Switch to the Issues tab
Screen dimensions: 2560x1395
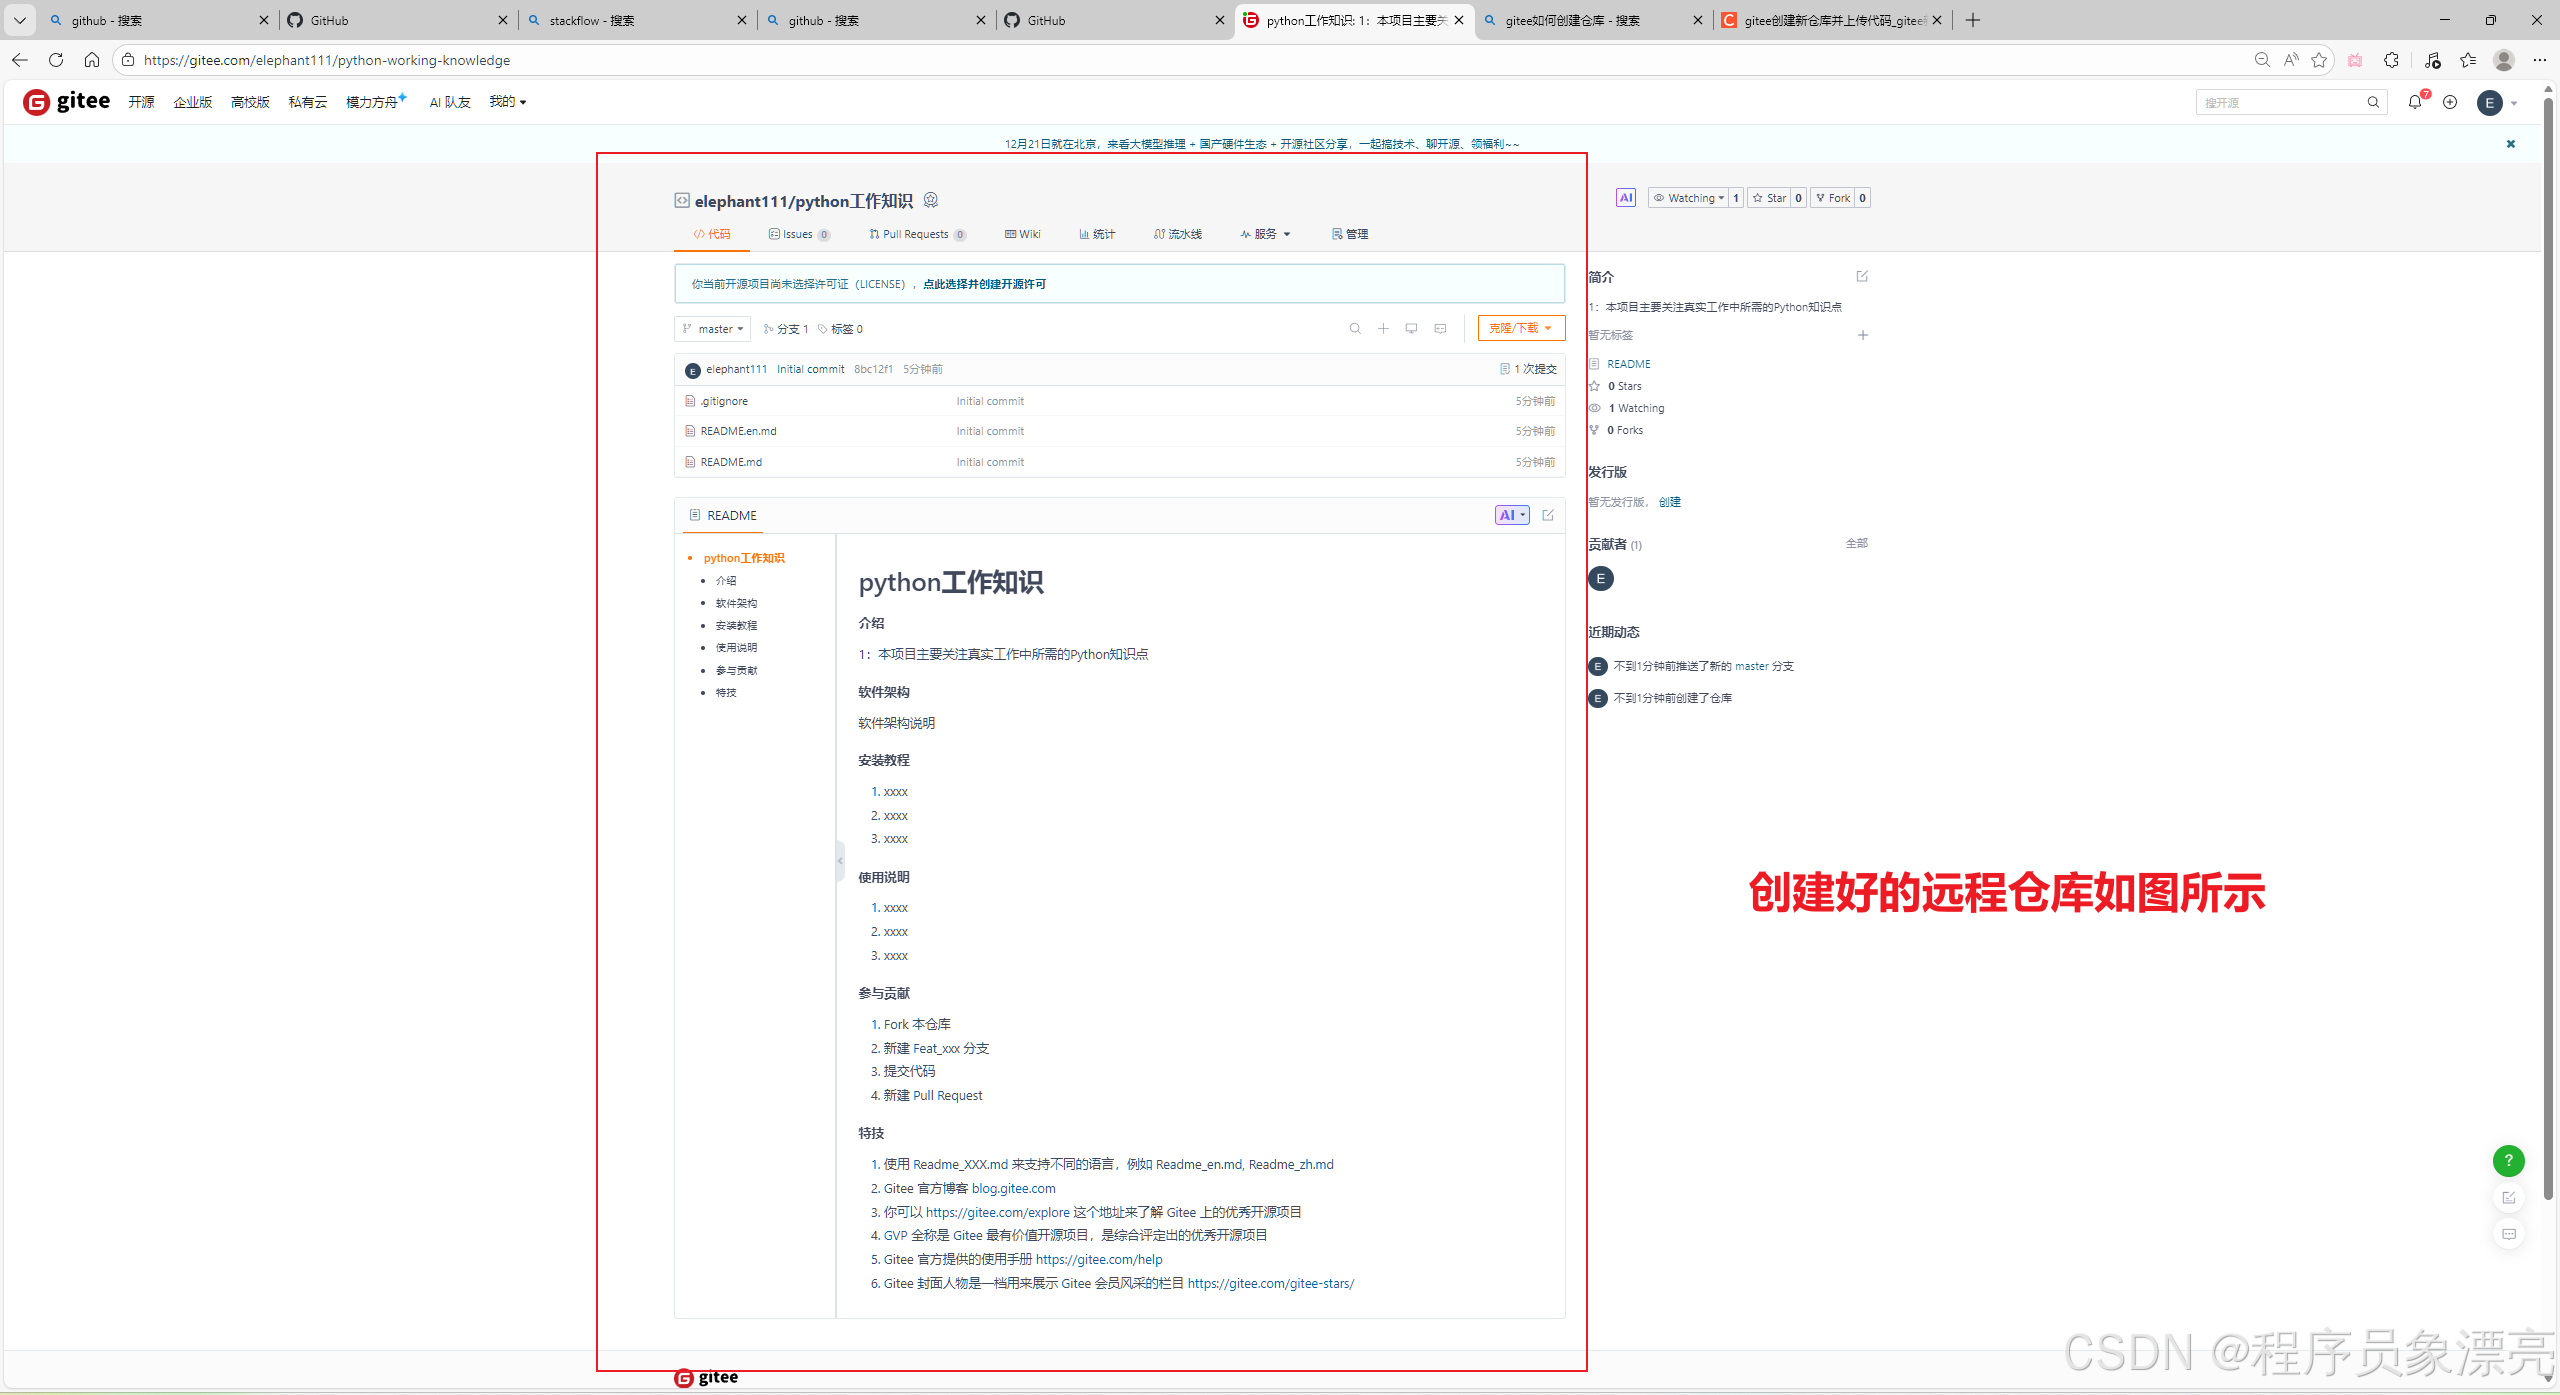pyautogui.click(x=798, y=234)
